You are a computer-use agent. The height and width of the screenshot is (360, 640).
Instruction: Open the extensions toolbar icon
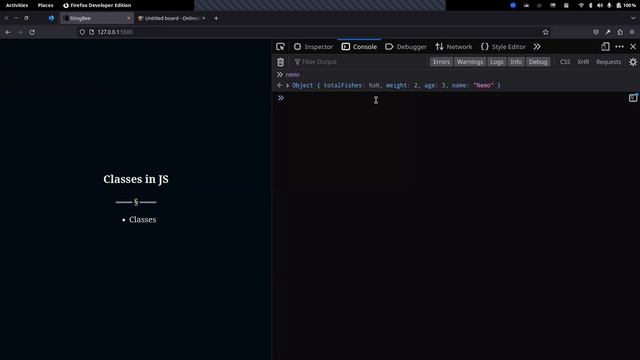coord(620,32)
